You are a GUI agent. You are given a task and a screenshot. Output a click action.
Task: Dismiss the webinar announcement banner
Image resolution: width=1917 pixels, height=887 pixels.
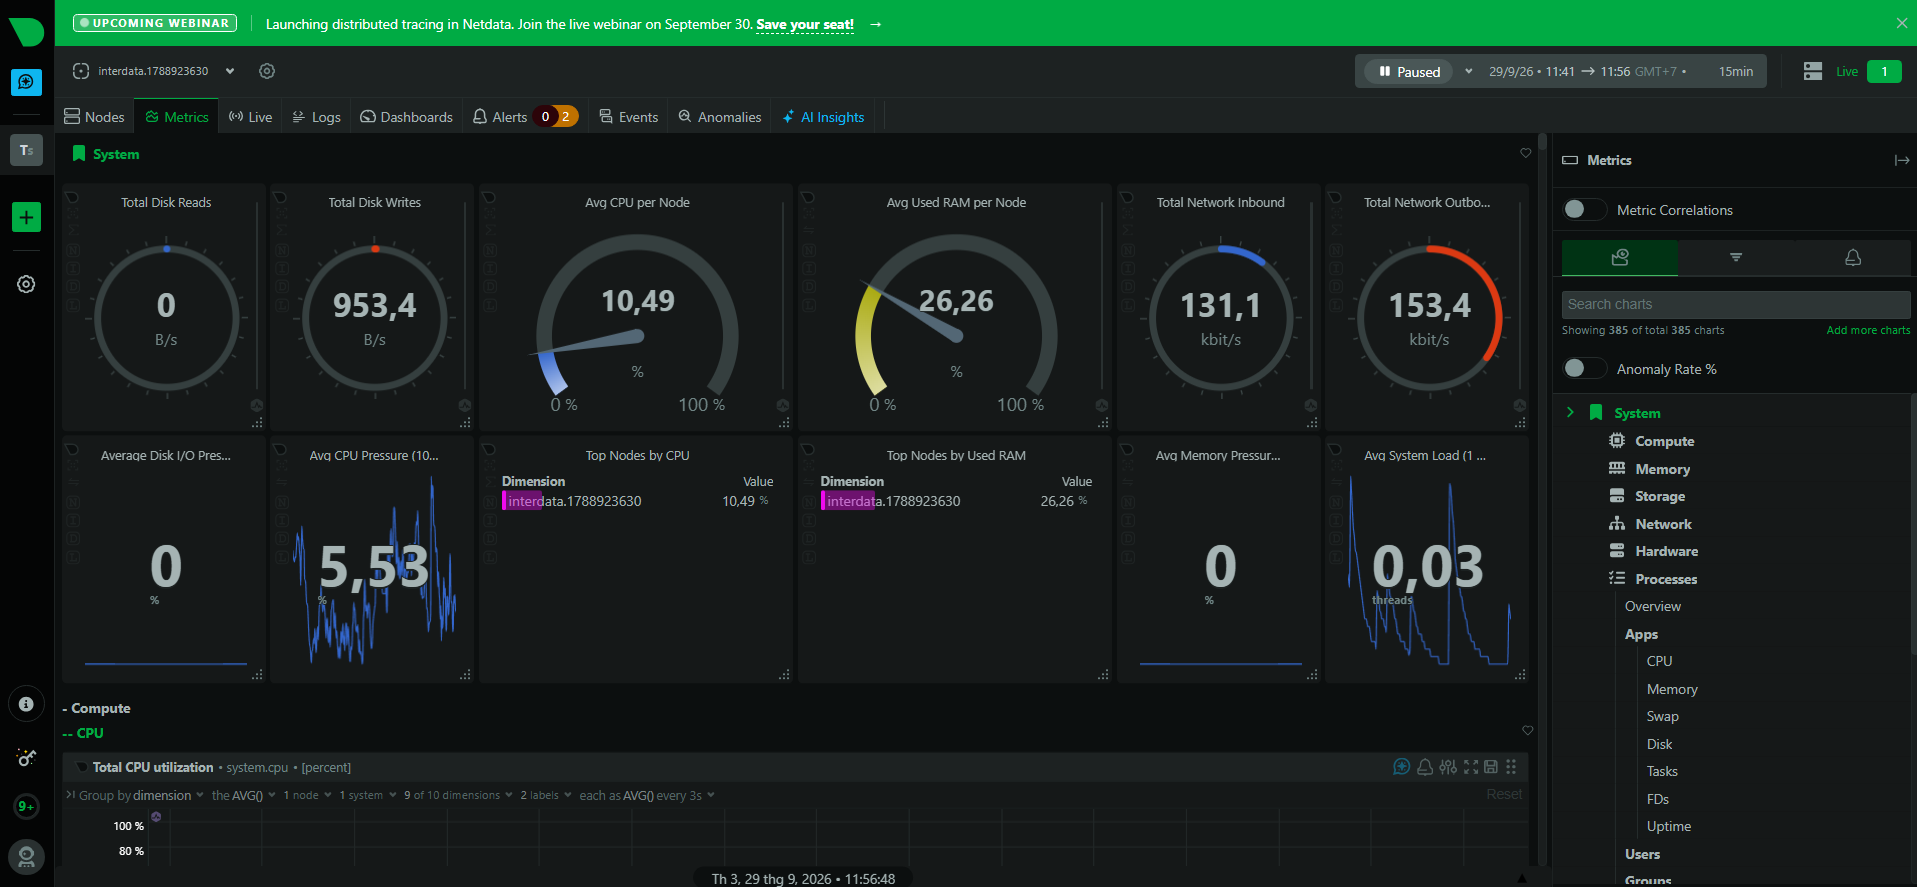click(1901, 23)
